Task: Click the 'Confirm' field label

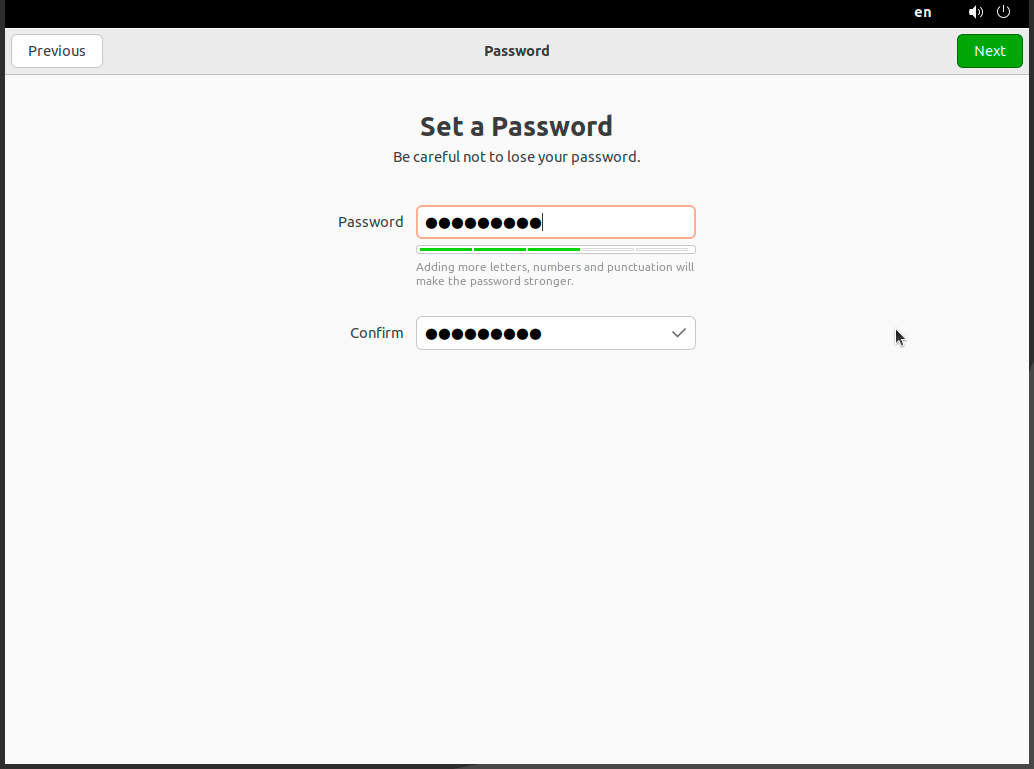Action: point(377,333)
